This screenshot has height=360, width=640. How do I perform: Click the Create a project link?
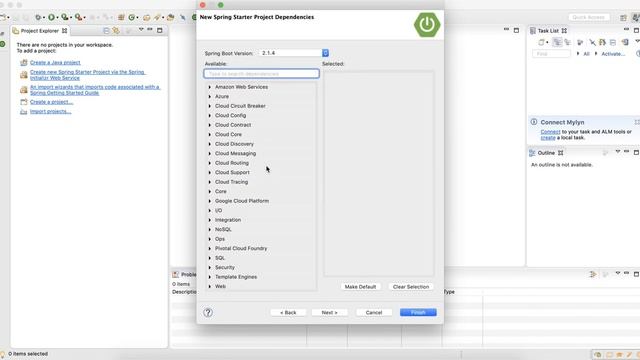point(51,102)
